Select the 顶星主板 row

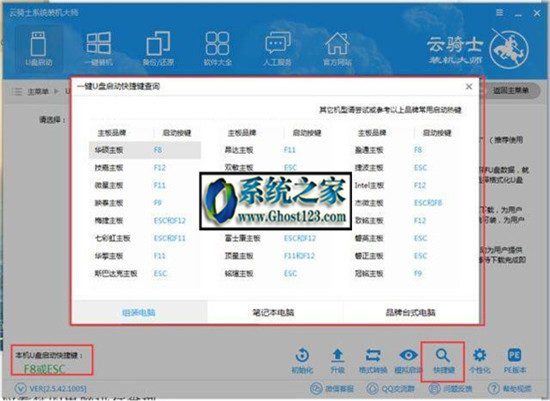pos(275,256)
